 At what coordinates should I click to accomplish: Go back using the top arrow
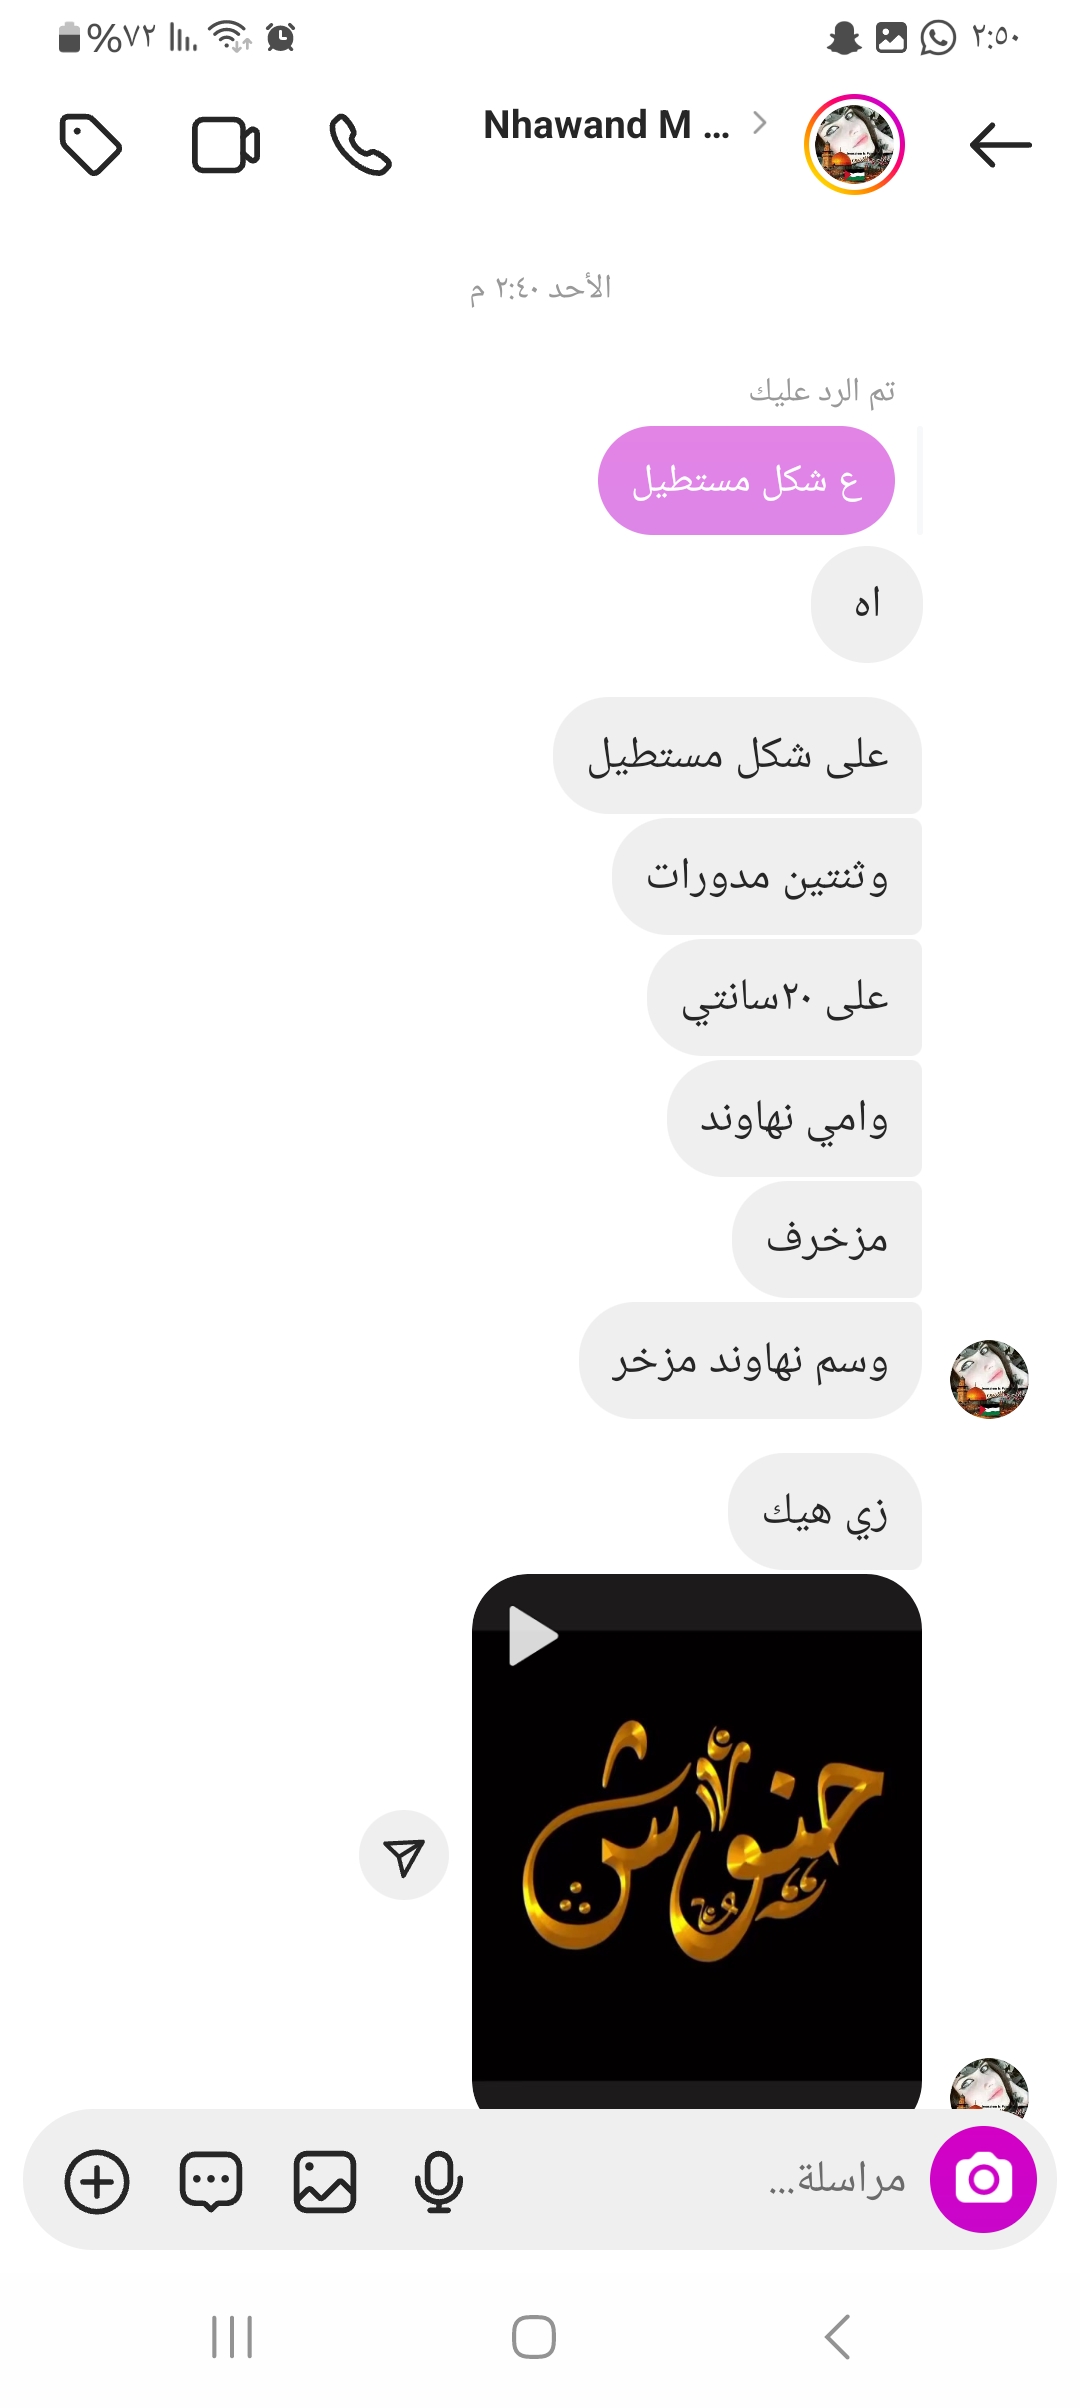tap(1000, 145)
